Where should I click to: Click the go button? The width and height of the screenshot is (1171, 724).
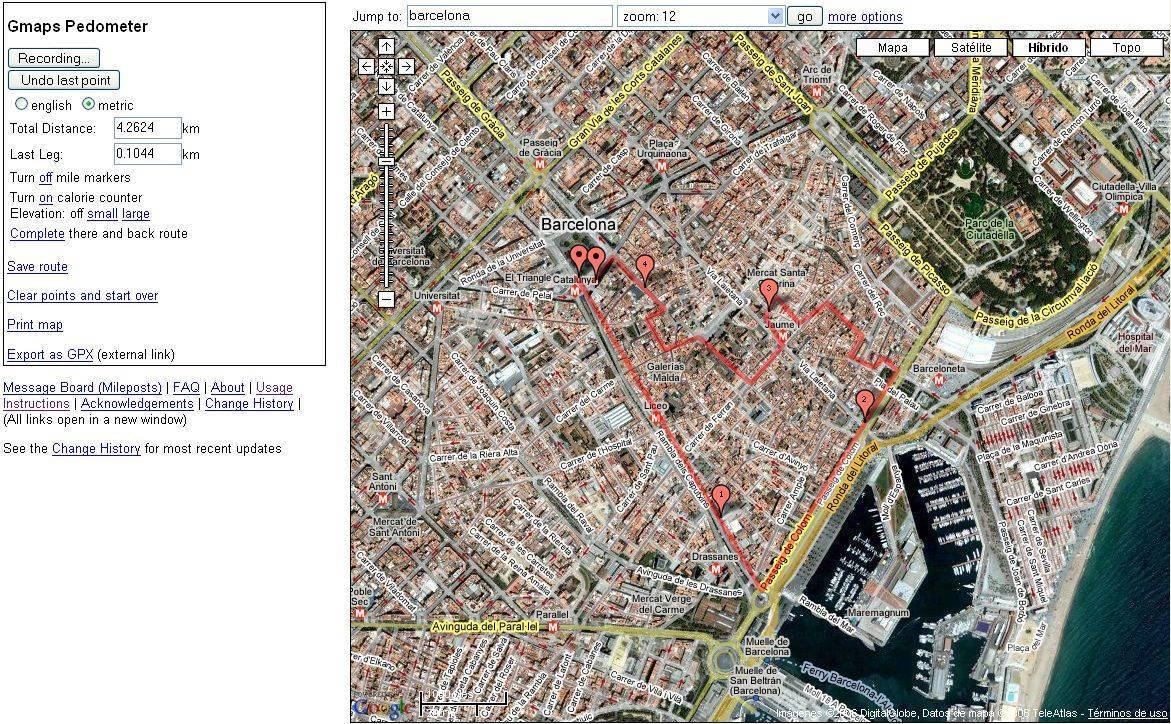coord(804,16)
